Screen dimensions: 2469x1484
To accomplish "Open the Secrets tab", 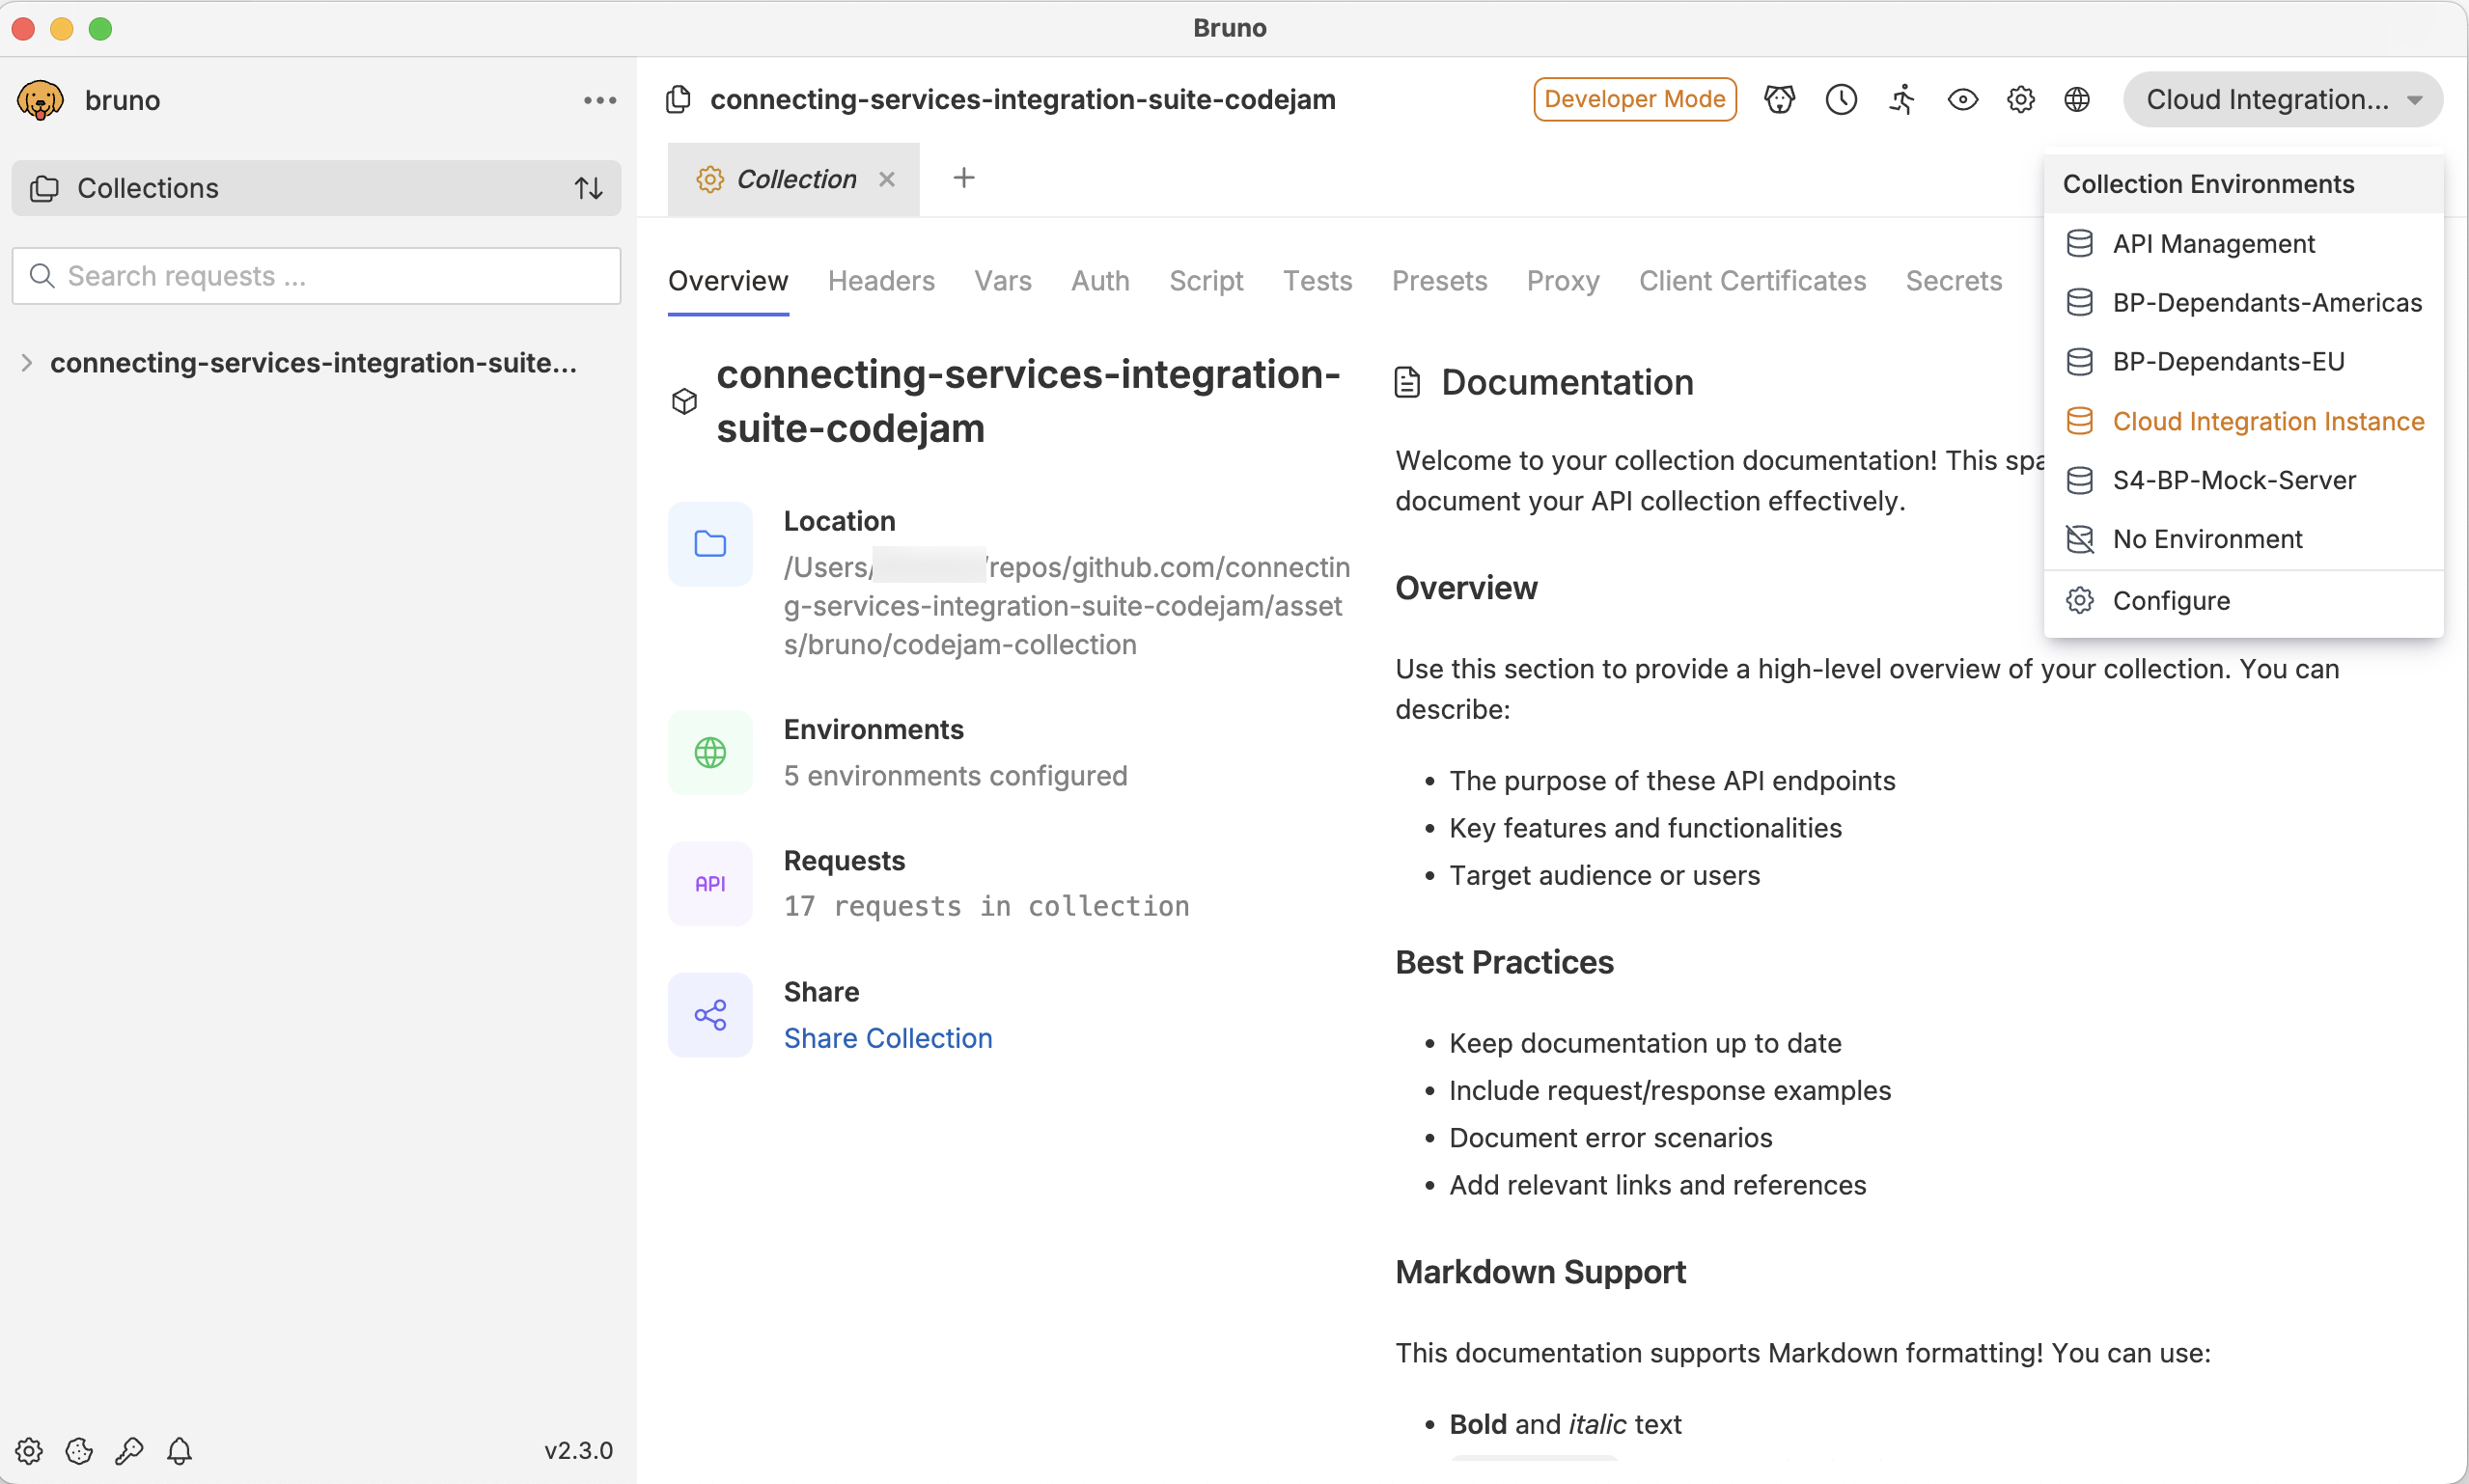I will (1953, 281).
